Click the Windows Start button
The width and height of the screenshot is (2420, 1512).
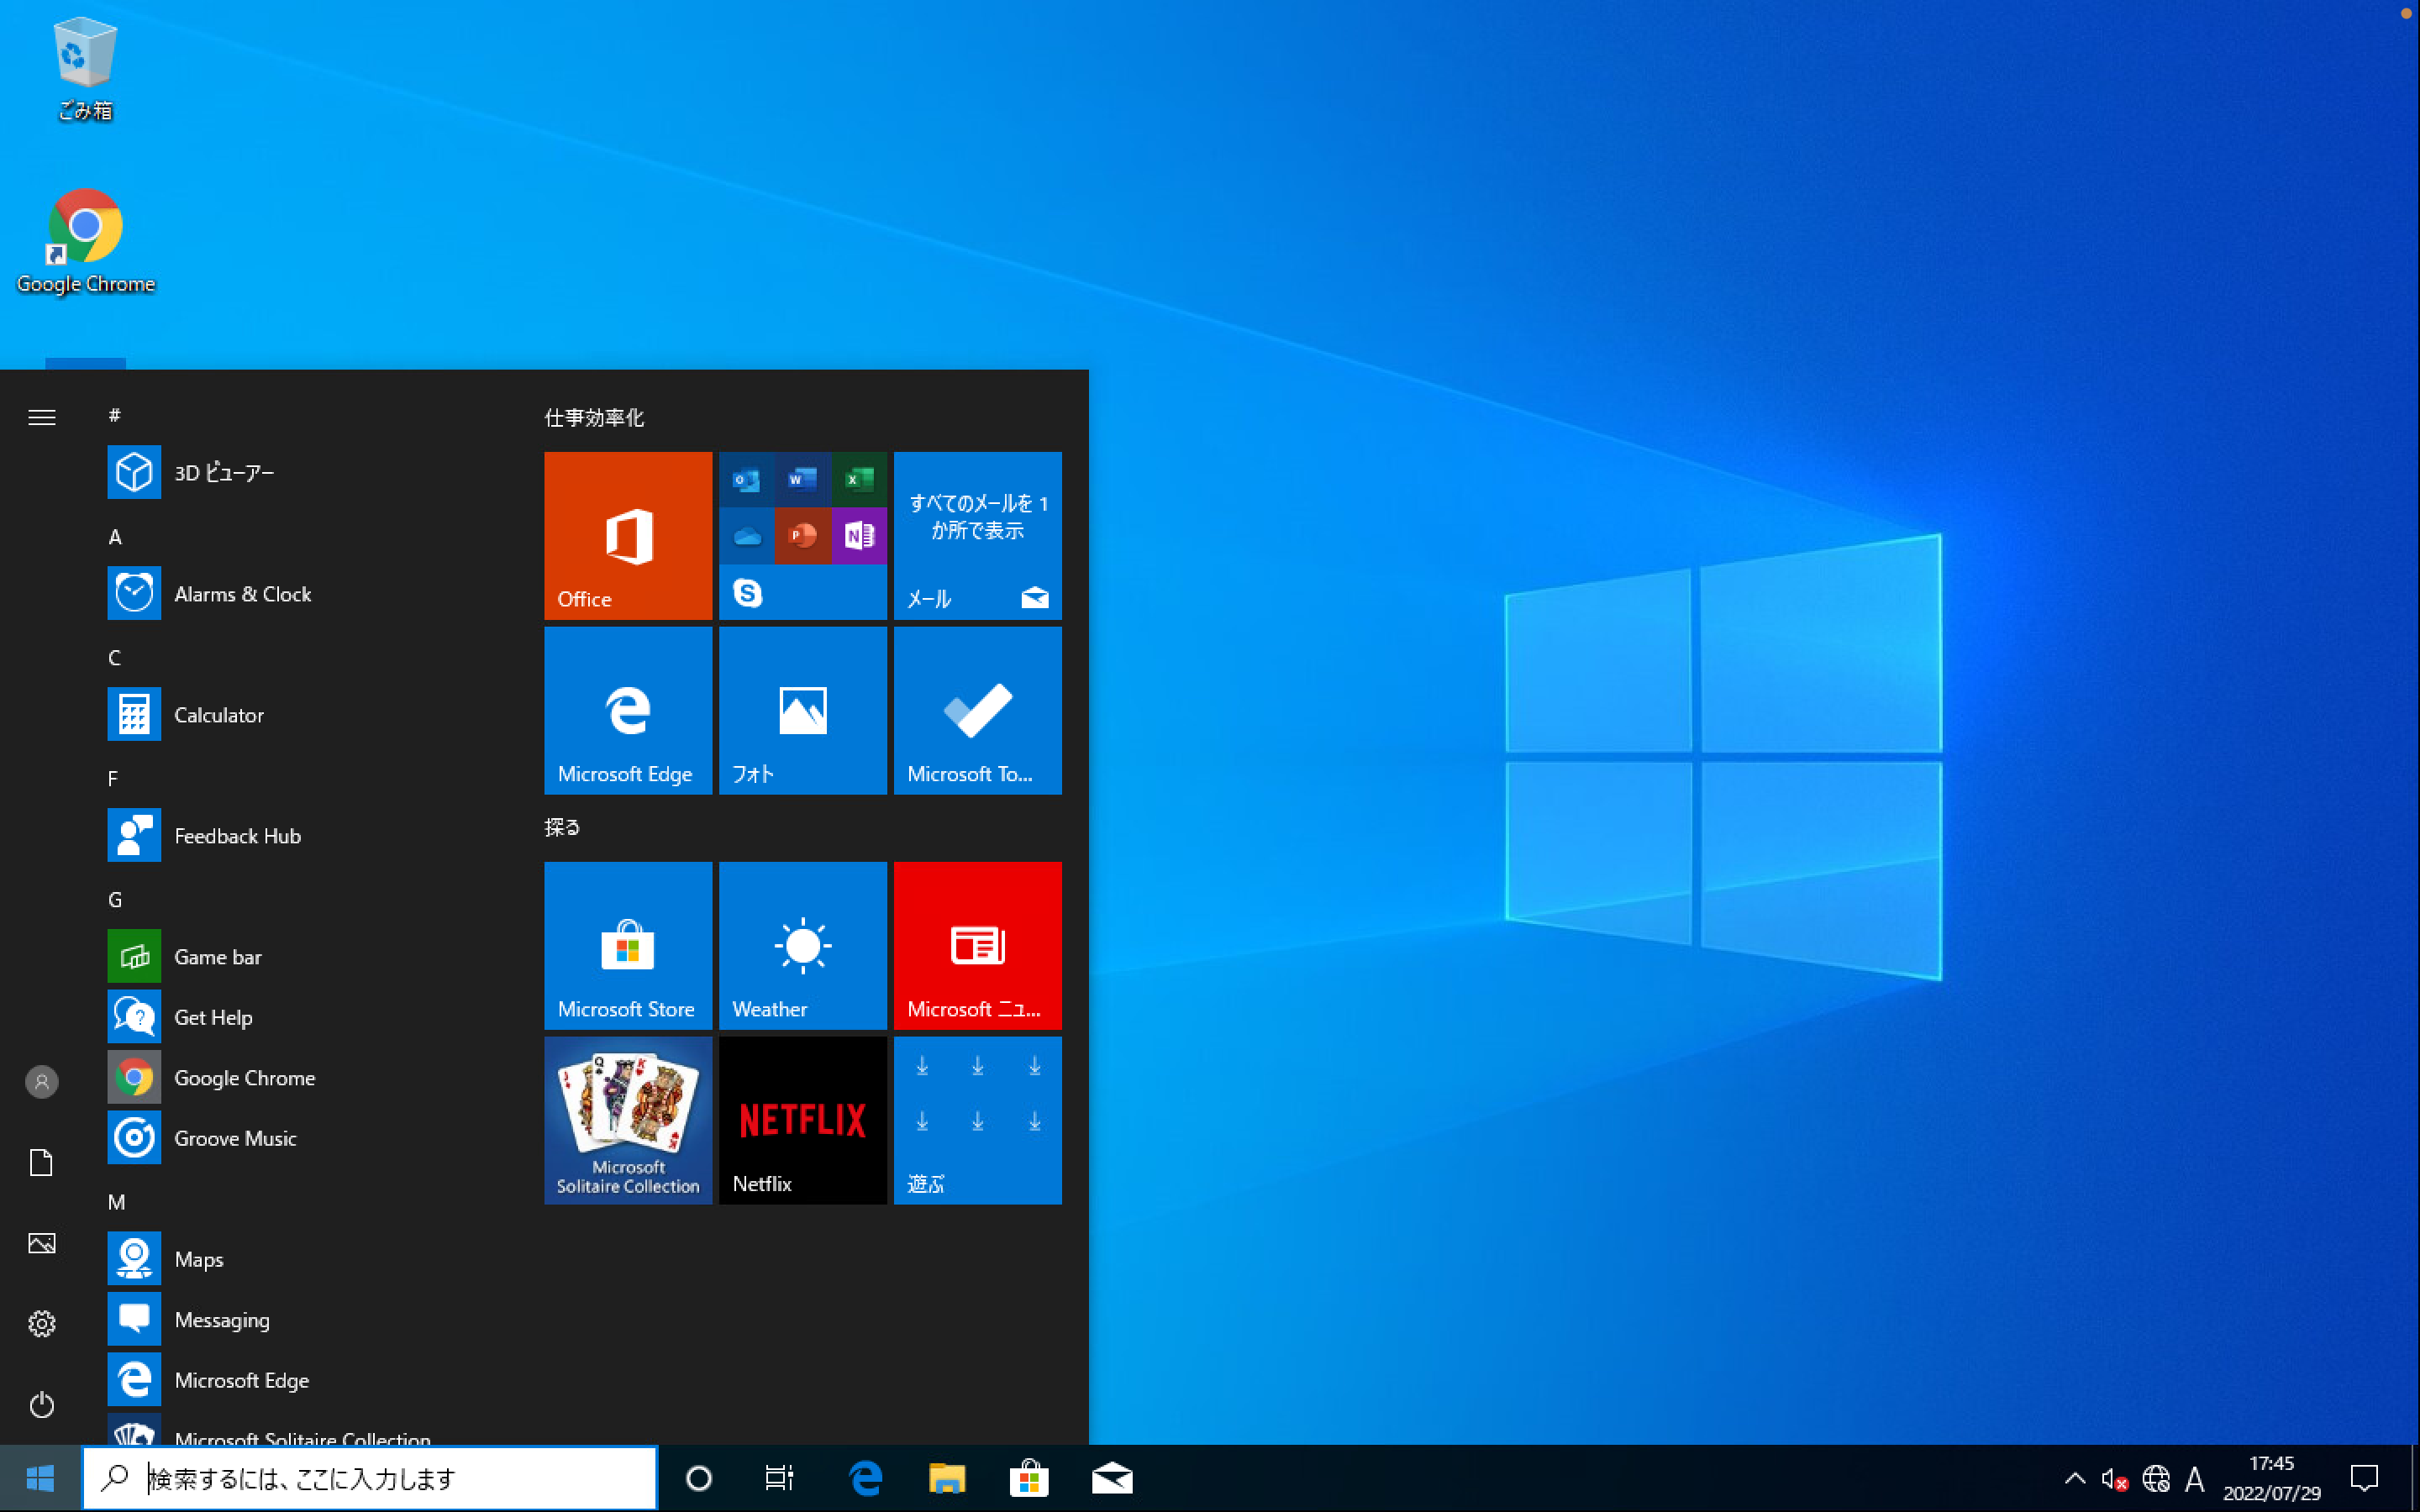tap(40, 1478)
